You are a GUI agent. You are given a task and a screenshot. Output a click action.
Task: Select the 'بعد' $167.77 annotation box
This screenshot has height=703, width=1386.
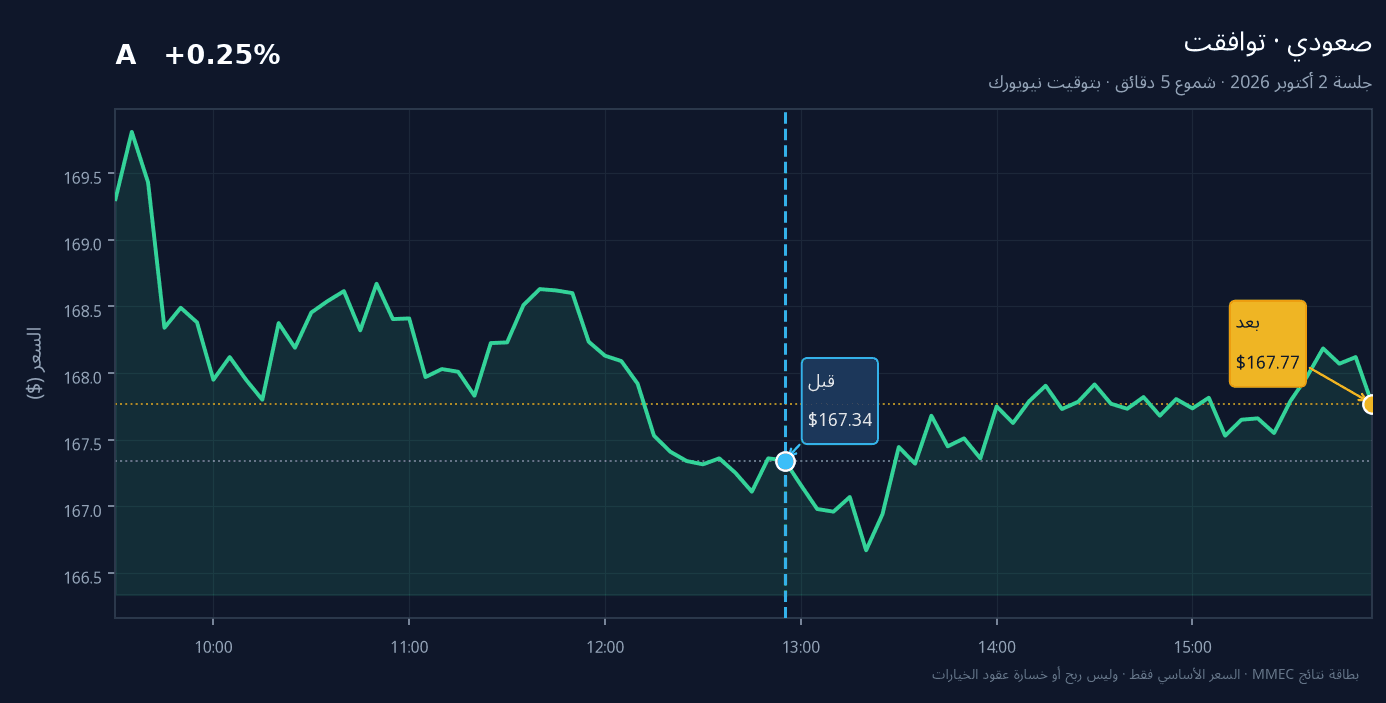[1267, 343]
